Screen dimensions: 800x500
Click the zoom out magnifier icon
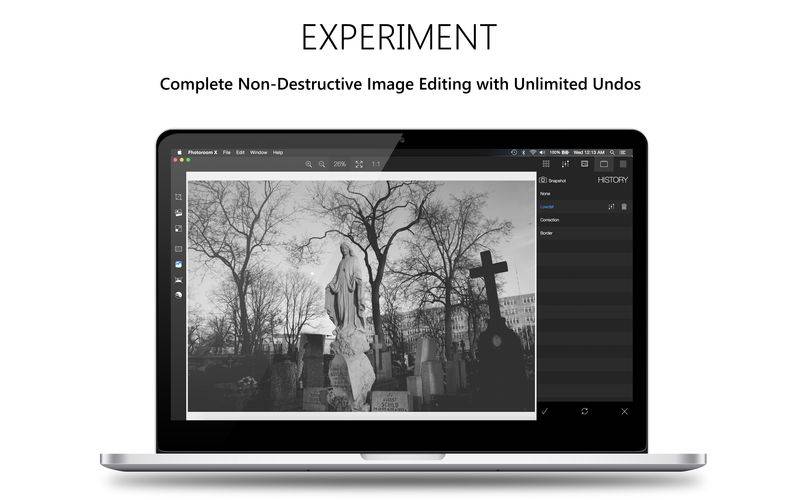pos(322,164)
